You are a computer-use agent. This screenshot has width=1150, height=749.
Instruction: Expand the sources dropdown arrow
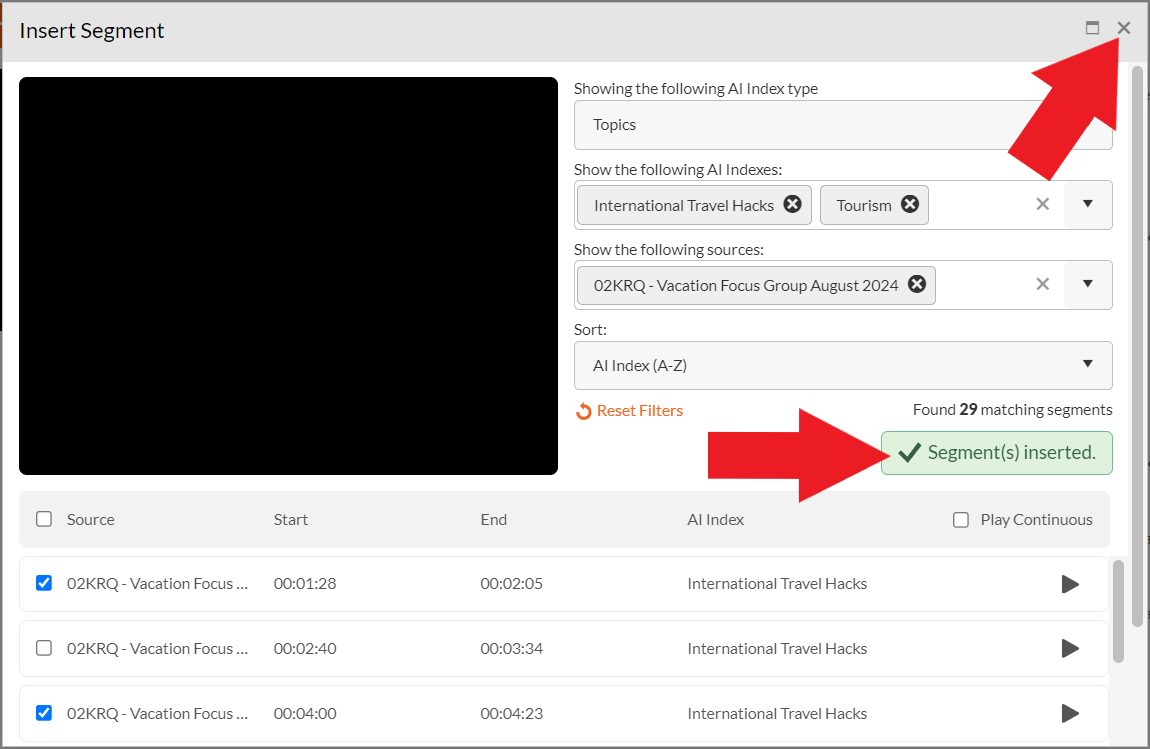(x=1088, y=284)
